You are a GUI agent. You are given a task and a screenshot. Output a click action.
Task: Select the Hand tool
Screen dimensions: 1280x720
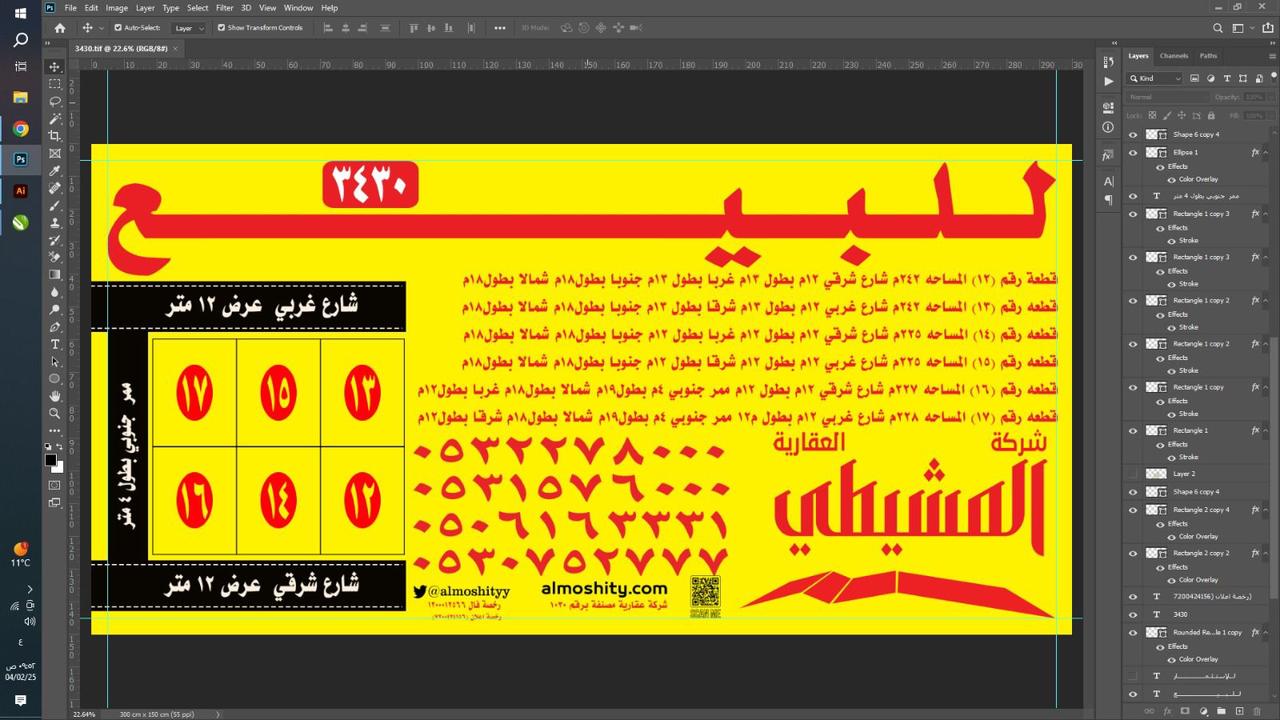pos(55,396)
